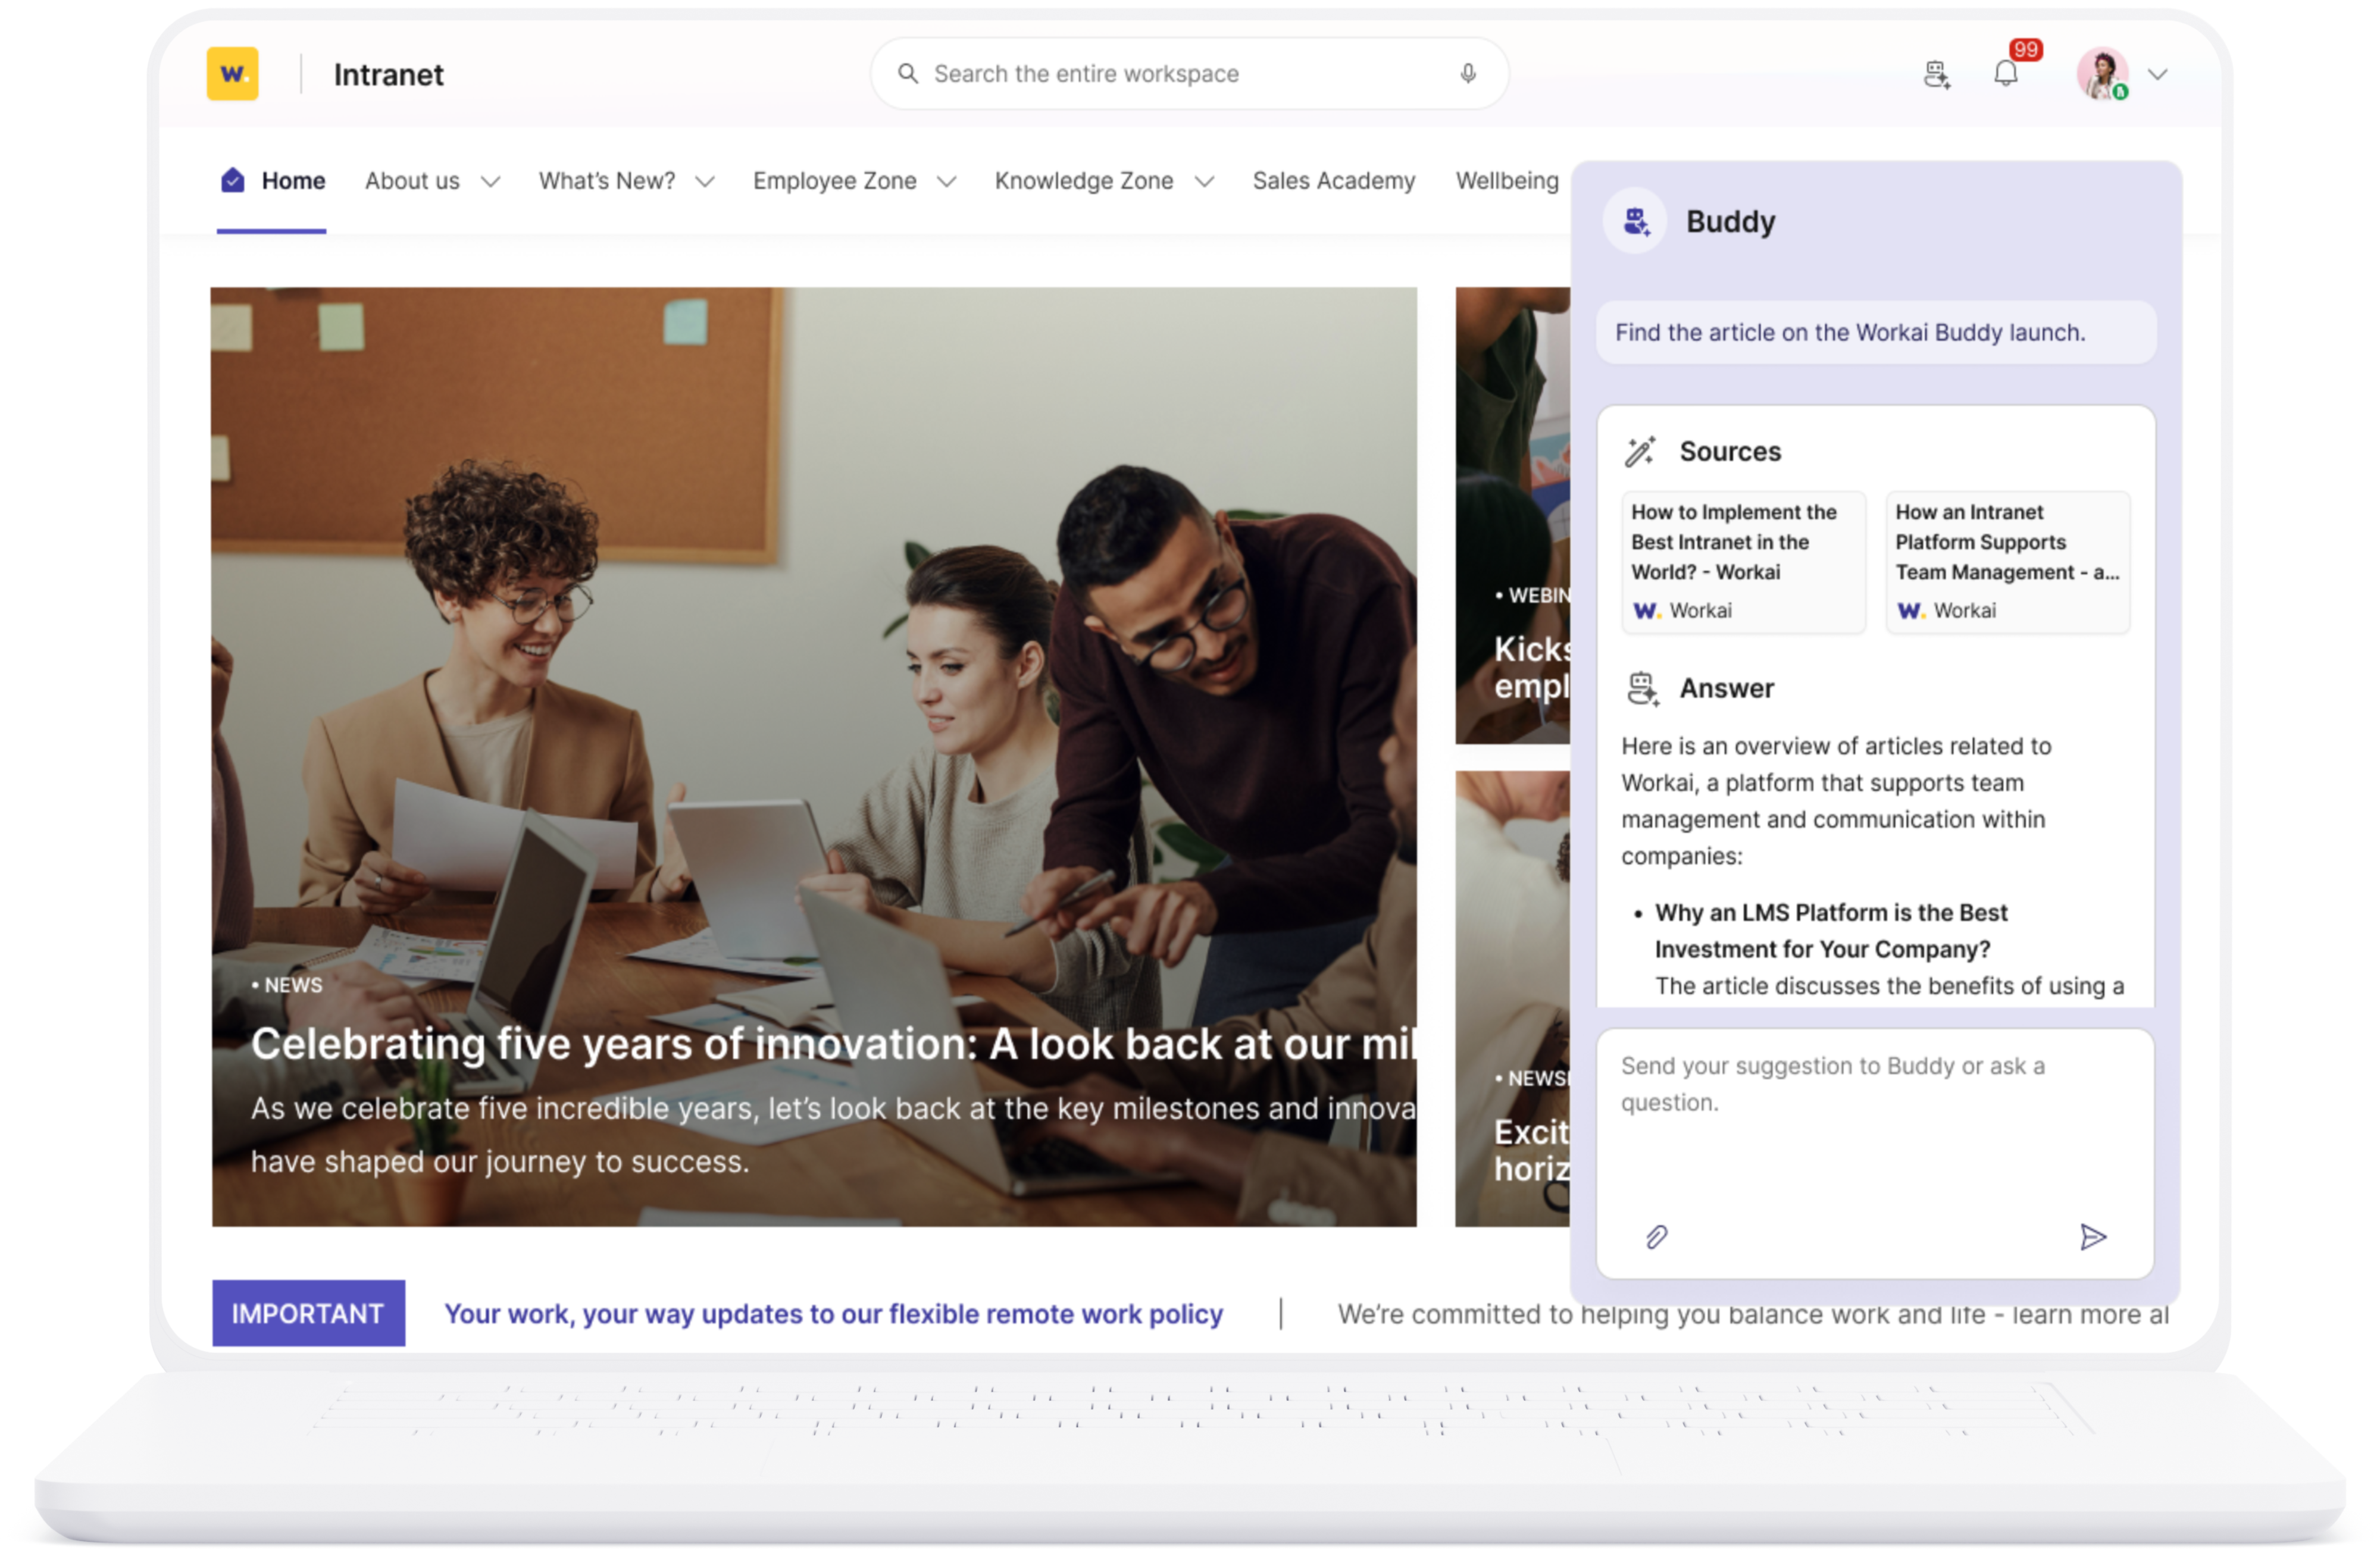This screenshot has width=2380, height=1550.
Task: Go to the Wellbeing menu item
Action: pos(1506,181)
